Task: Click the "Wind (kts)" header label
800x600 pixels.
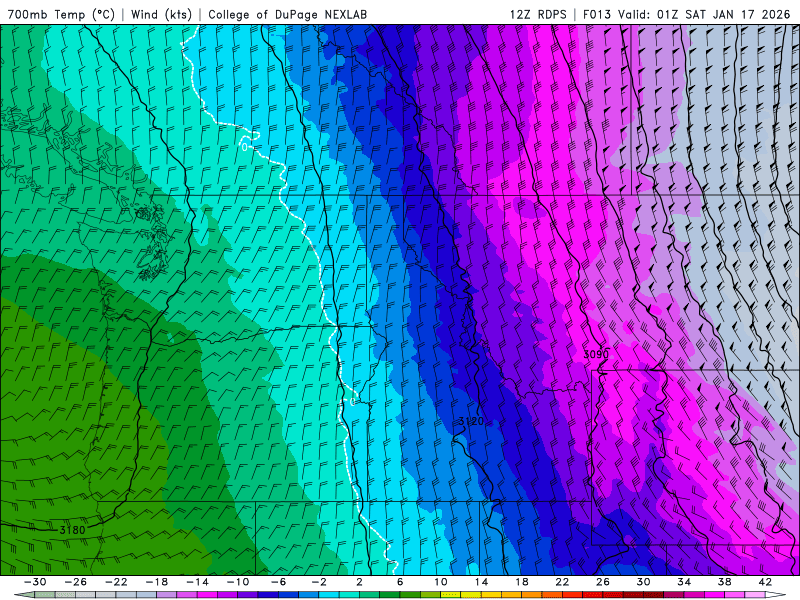Action: [x=161, y=14]
